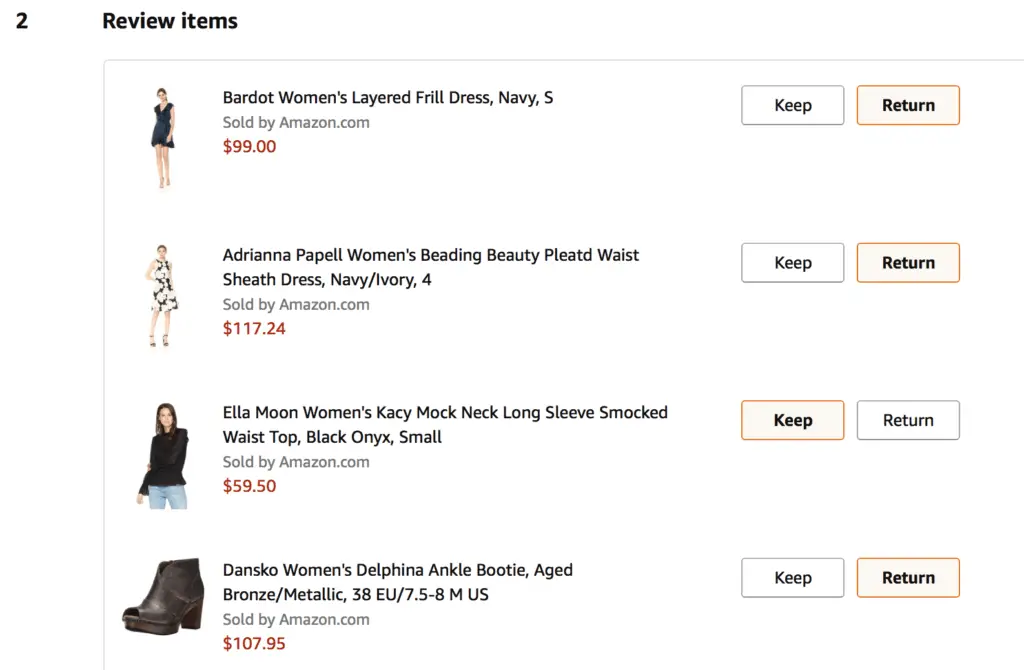Image resolution: width=1024 pixels, height=670 pixels.
Task: Return the Ella Moon Mock Neck Top
Action: 908,420
